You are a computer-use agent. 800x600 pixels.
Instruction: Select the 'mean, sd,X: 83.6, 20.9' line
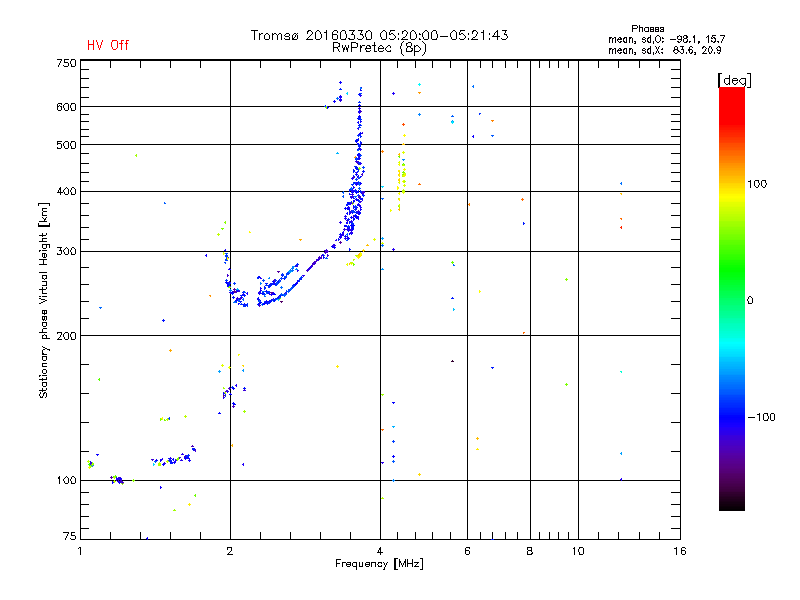(664, 50)
